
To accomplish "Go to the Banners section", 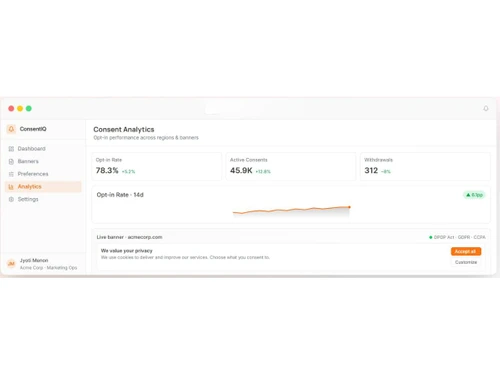I will point(43,161).
